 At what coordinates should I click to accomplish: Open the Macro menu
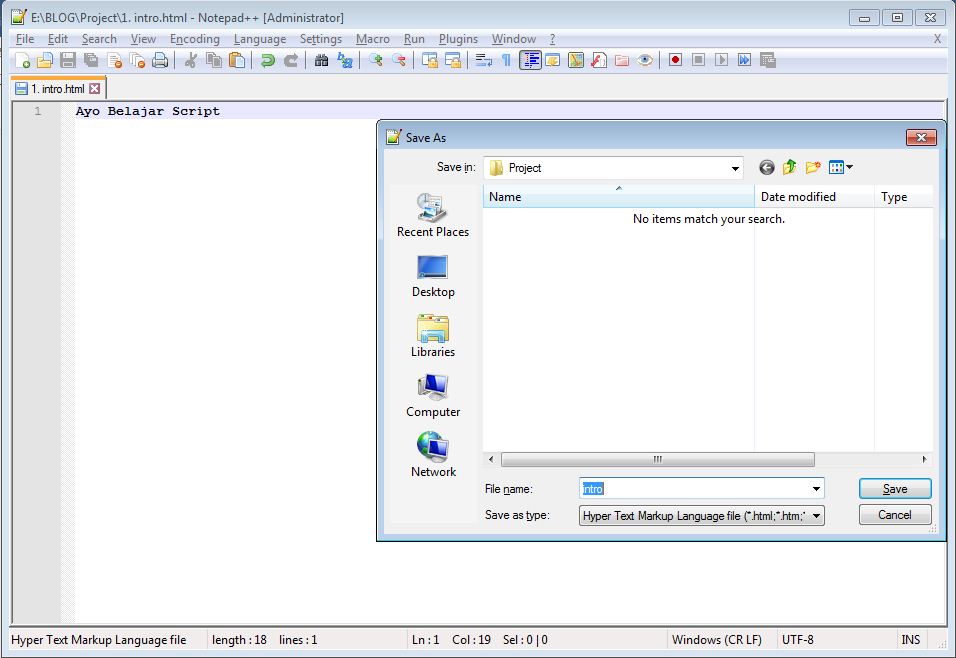373,39
